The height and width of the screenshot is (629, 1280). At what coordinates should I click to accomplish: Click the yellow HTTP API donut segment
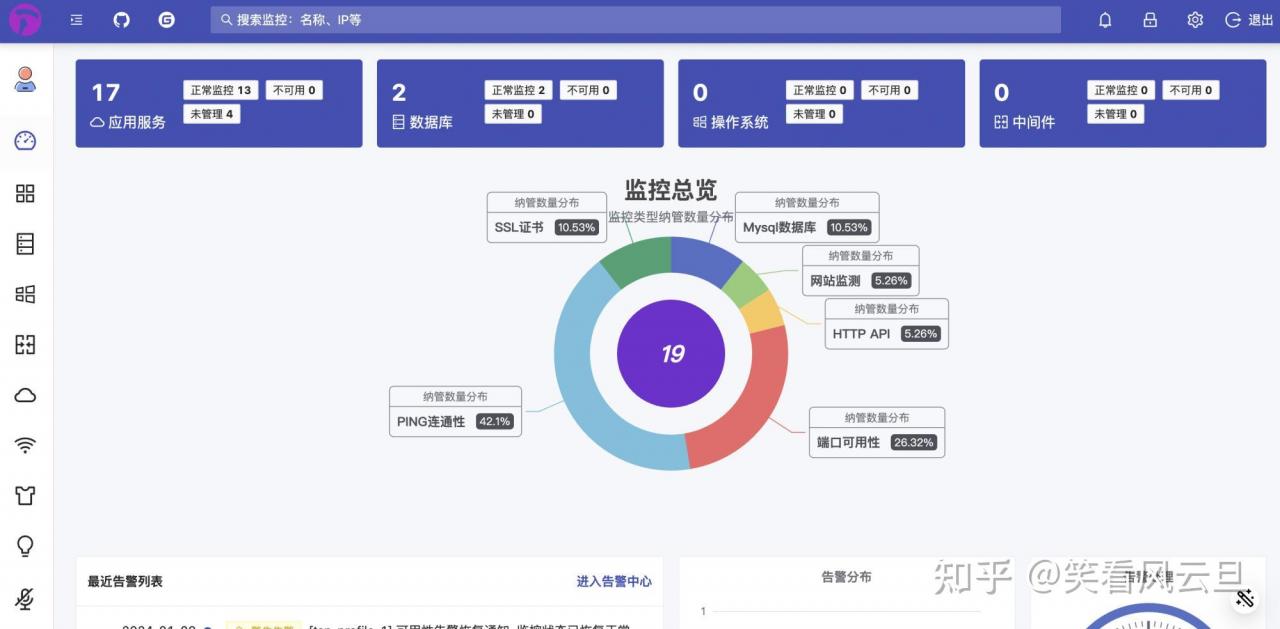765,312
